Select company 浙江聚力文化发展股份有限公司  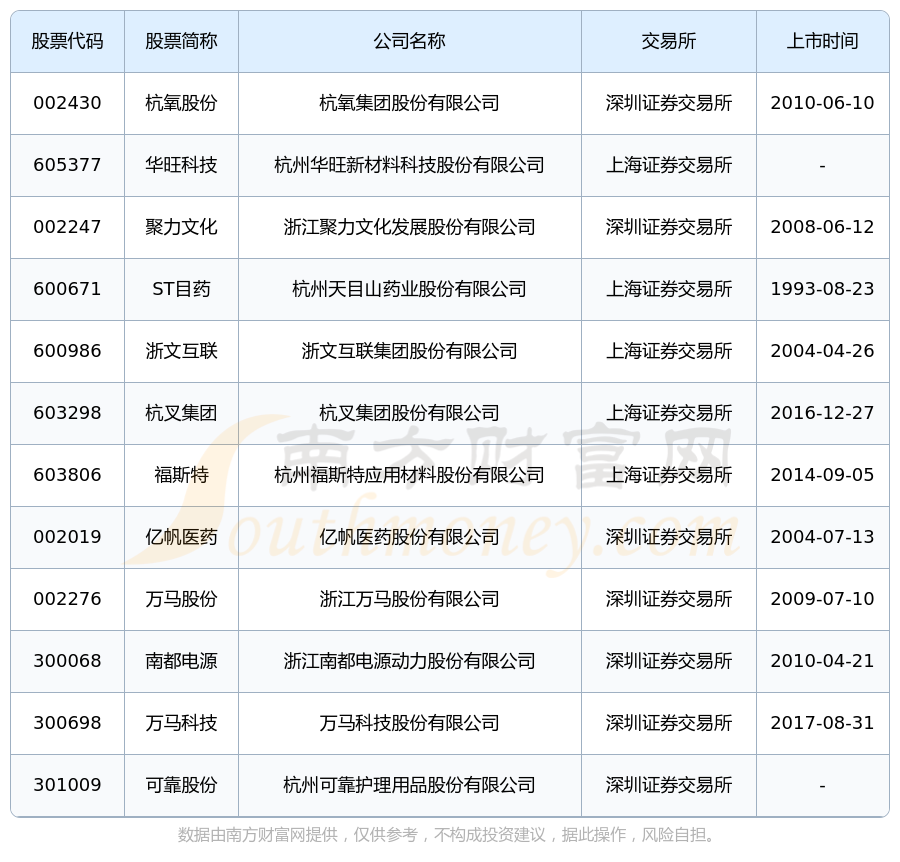tap(410, 227)
